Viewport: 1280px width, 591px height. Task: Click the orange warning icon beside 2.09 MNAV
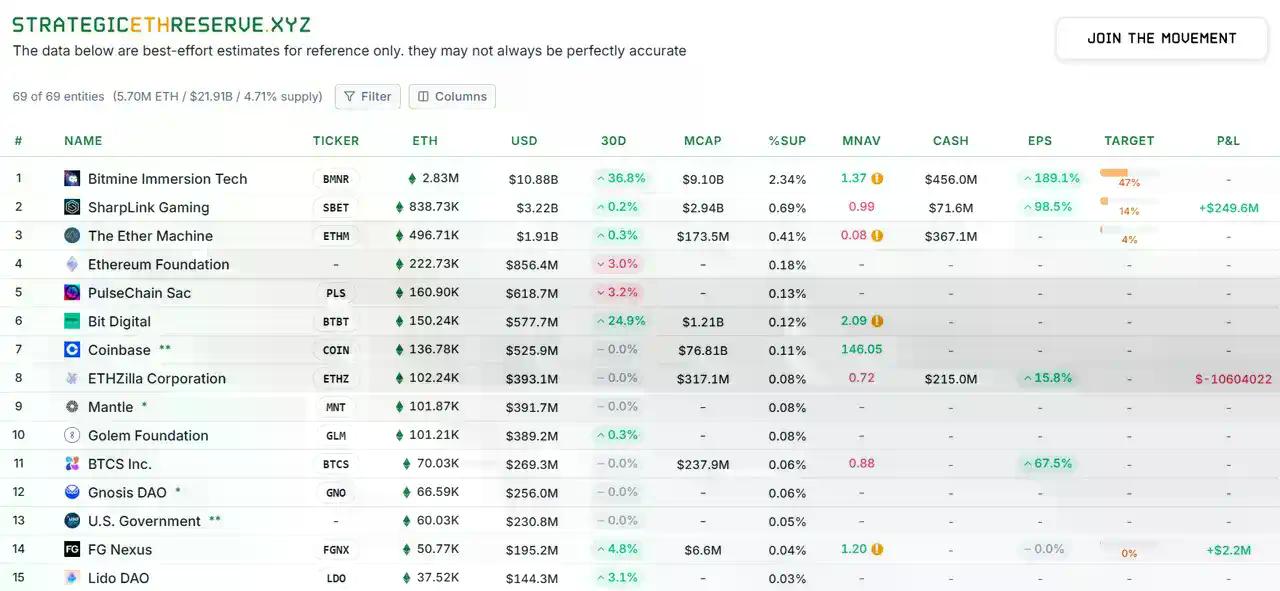point(877,321)
